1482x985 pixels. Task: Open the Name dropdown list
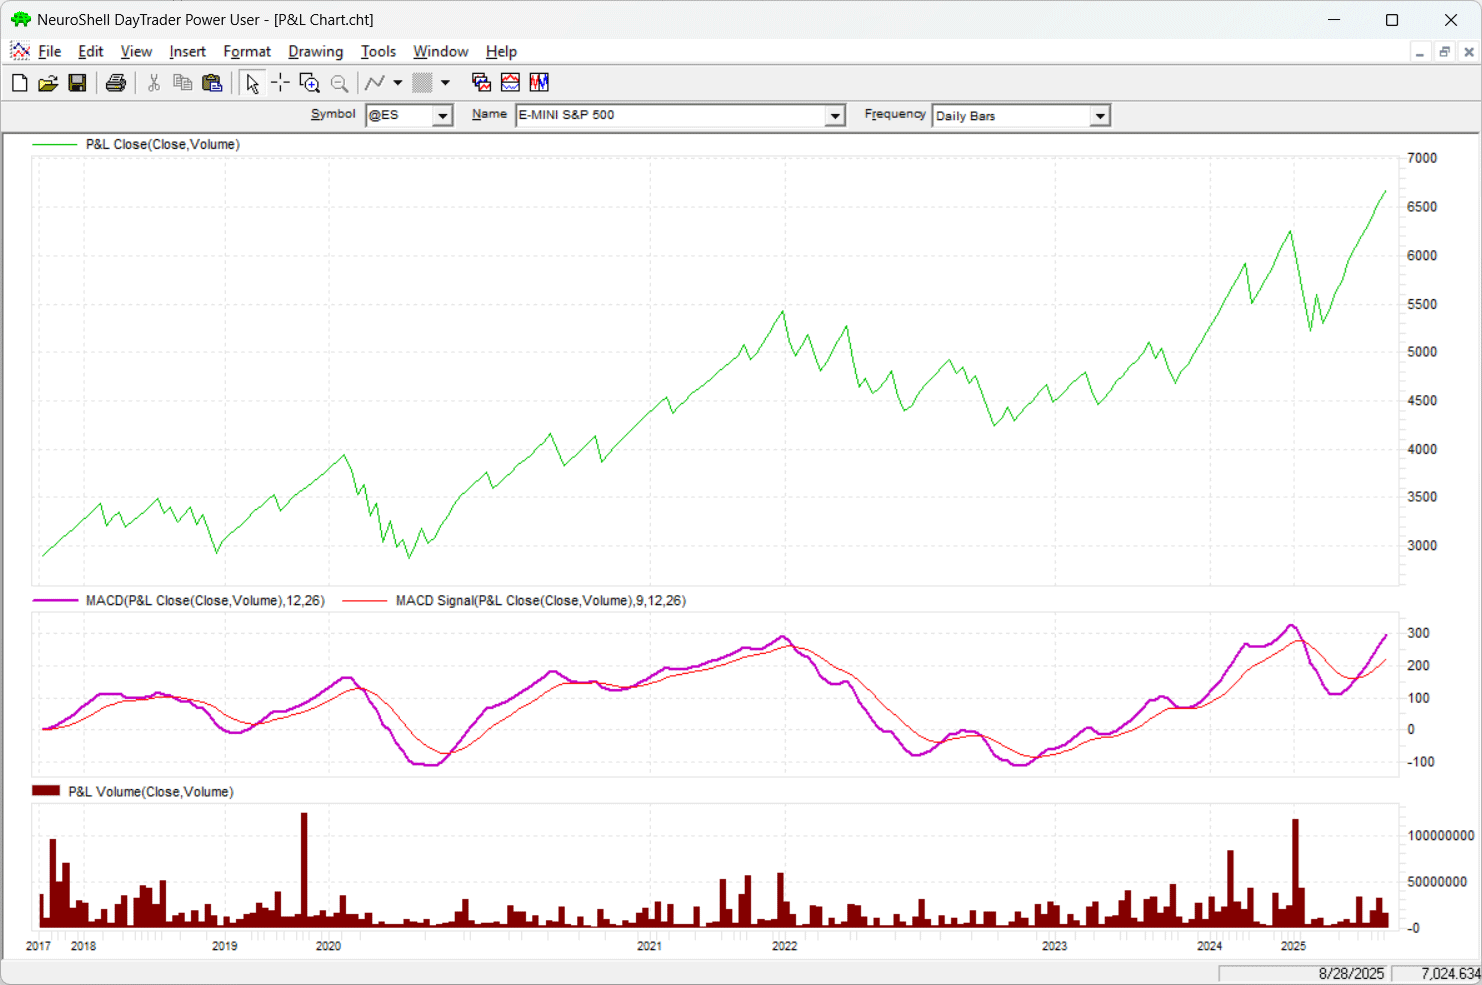pos(835,116)
